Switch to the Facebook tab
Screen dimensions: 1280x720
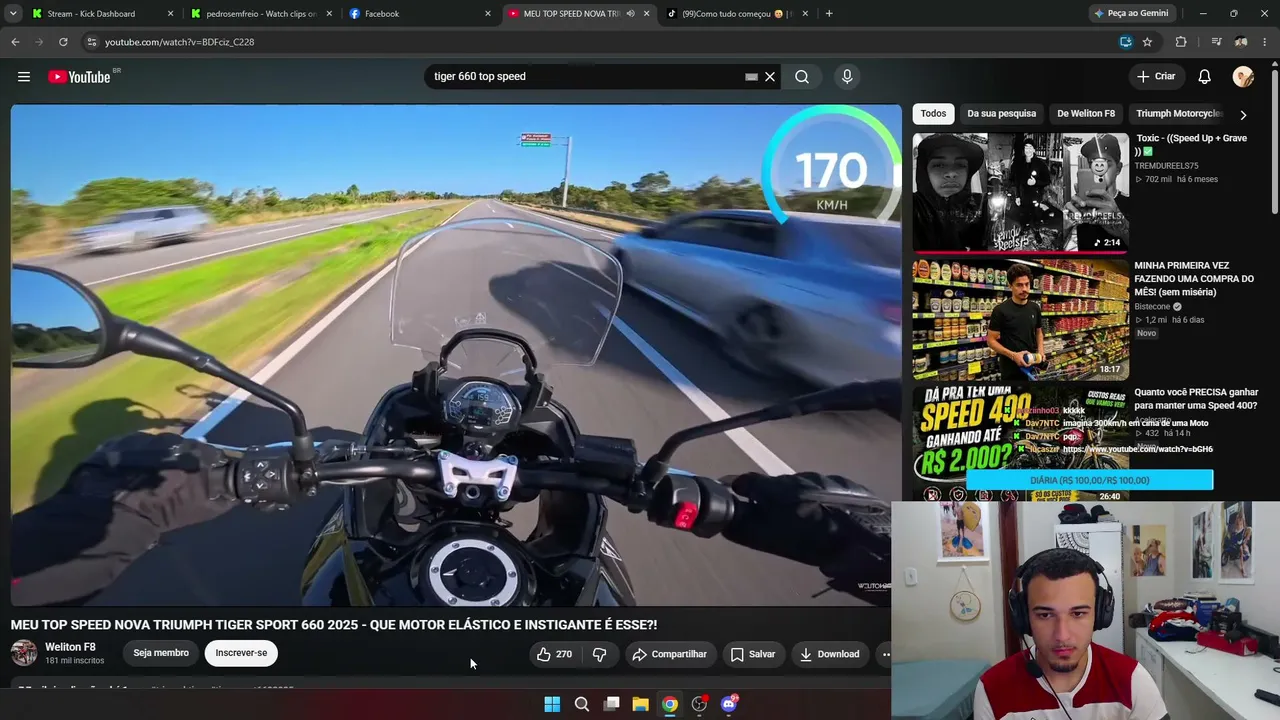pos(420,14)
